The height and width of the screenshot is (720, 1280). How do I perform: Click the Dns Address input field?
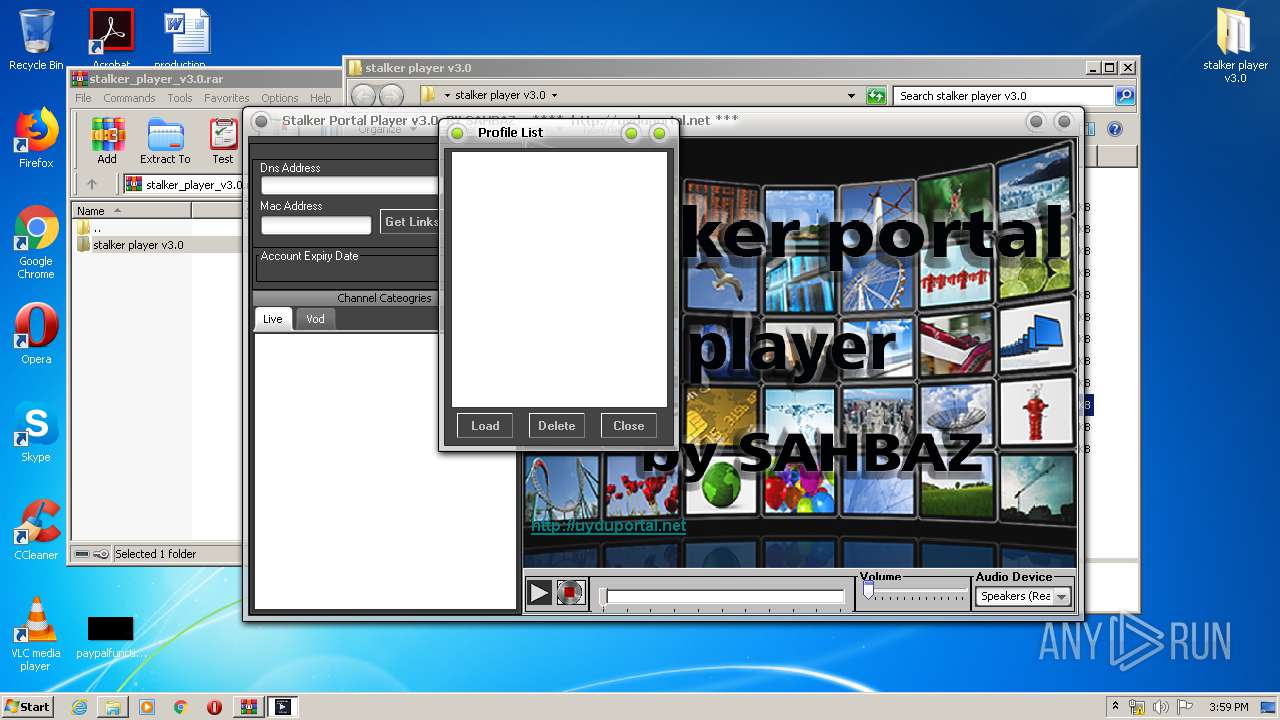pyautogui.click(x=349, y=186)
